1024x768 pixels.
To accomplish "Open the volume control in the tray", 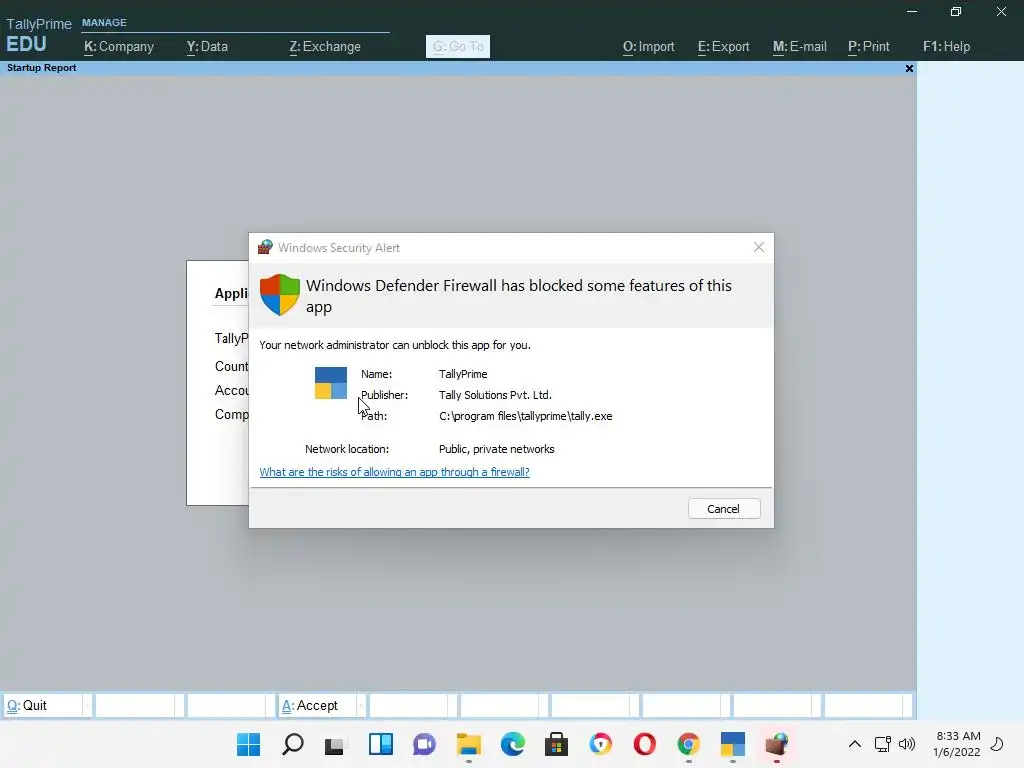I will tap(906, 744).
